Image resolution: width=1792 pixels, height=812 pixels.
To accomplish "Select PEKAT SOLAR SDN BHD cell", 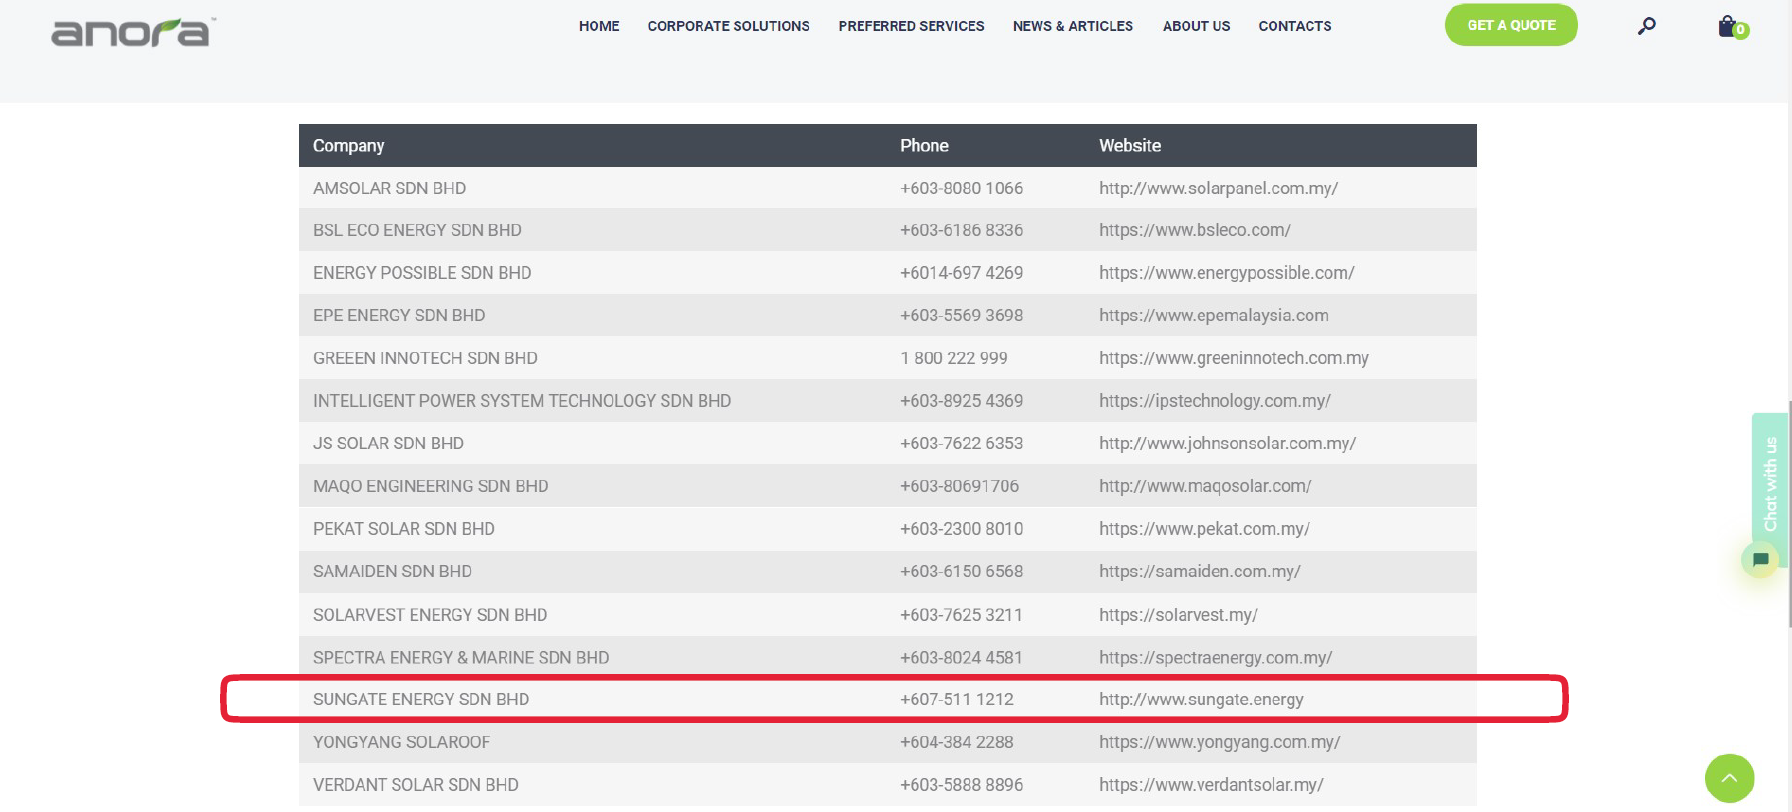I will click(x=404, y=529).
